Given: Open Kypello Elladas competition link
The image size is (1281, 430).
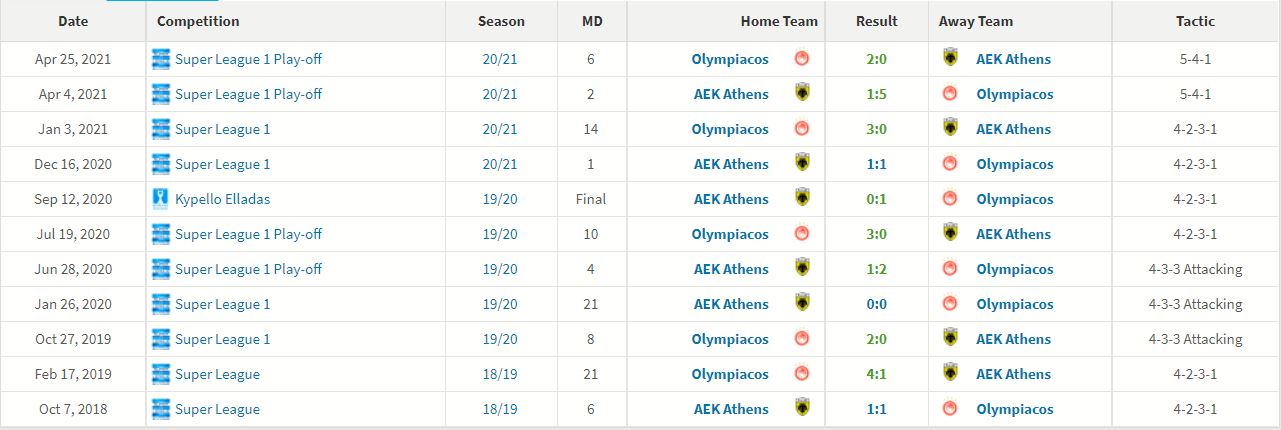Looking at the screenshot, I should pyautogui.click(x=222, y=199).
